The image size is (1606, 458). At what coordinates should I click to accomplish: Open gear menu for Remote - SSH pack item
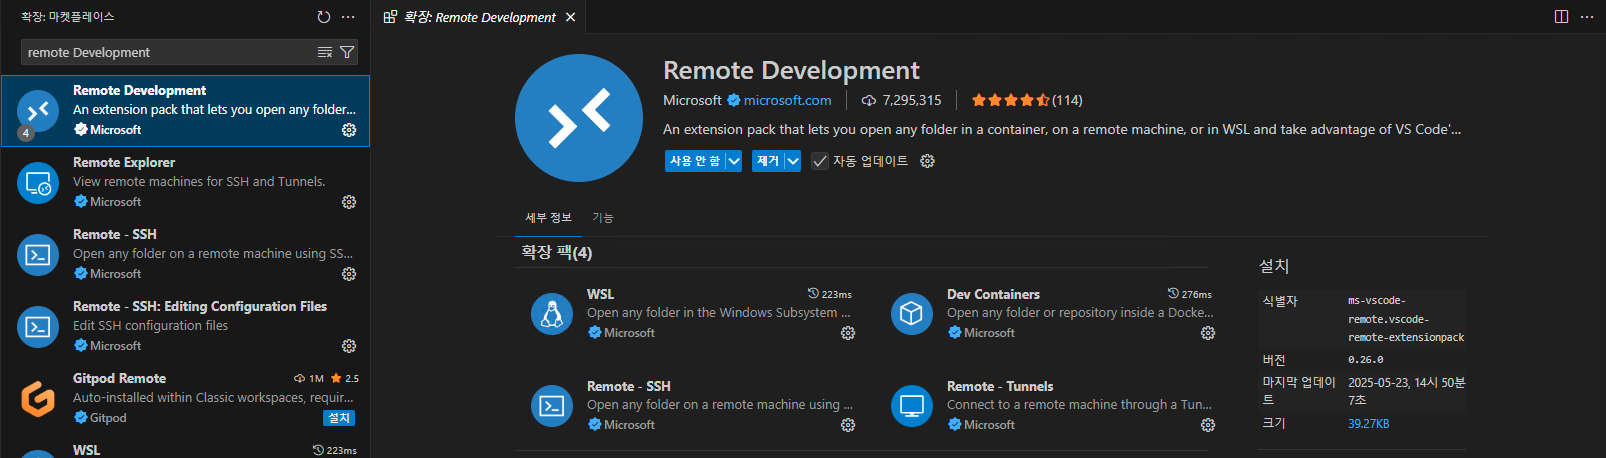(848, 425)
